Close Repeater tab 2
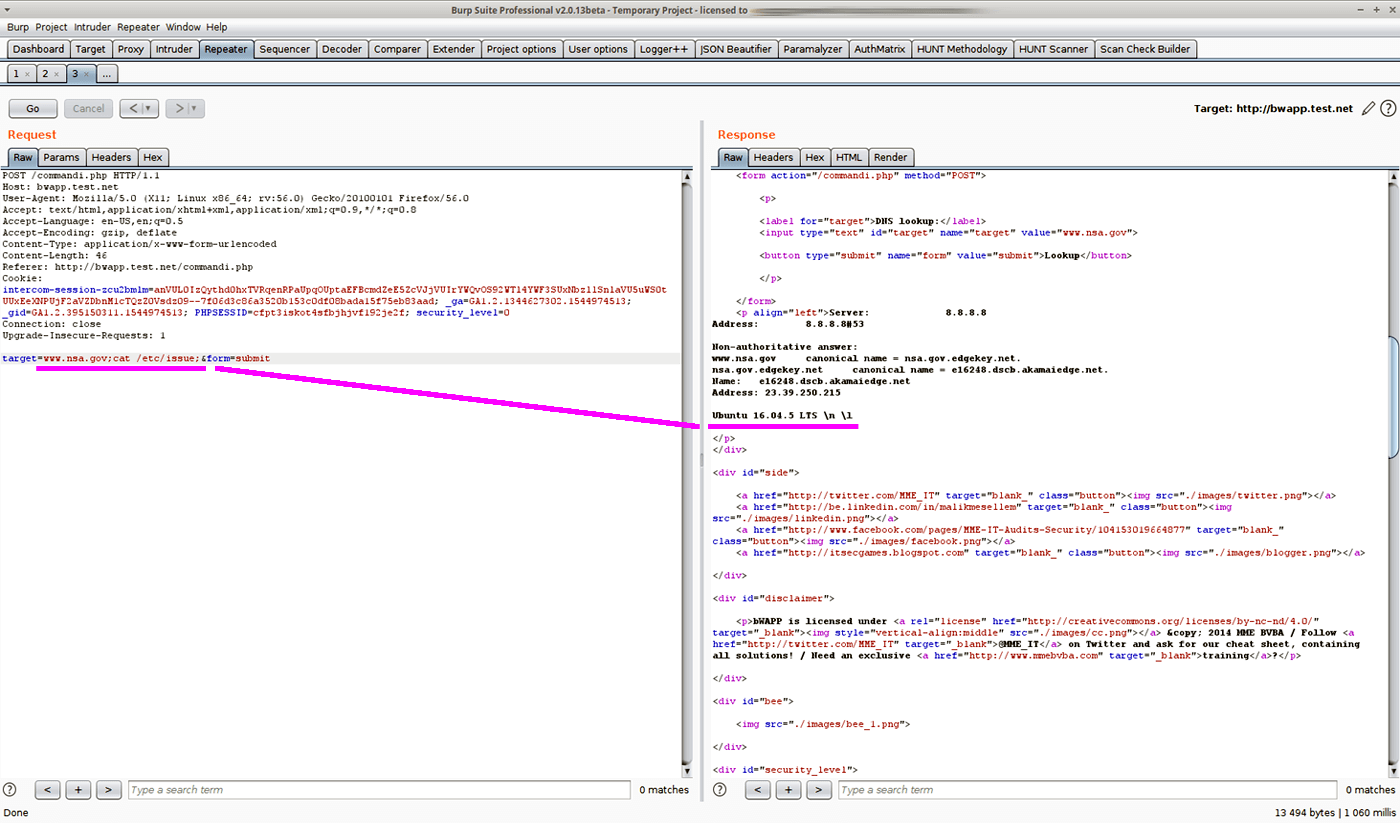The height and width of the screenshot is (823, 1400). tap(57, 74)
